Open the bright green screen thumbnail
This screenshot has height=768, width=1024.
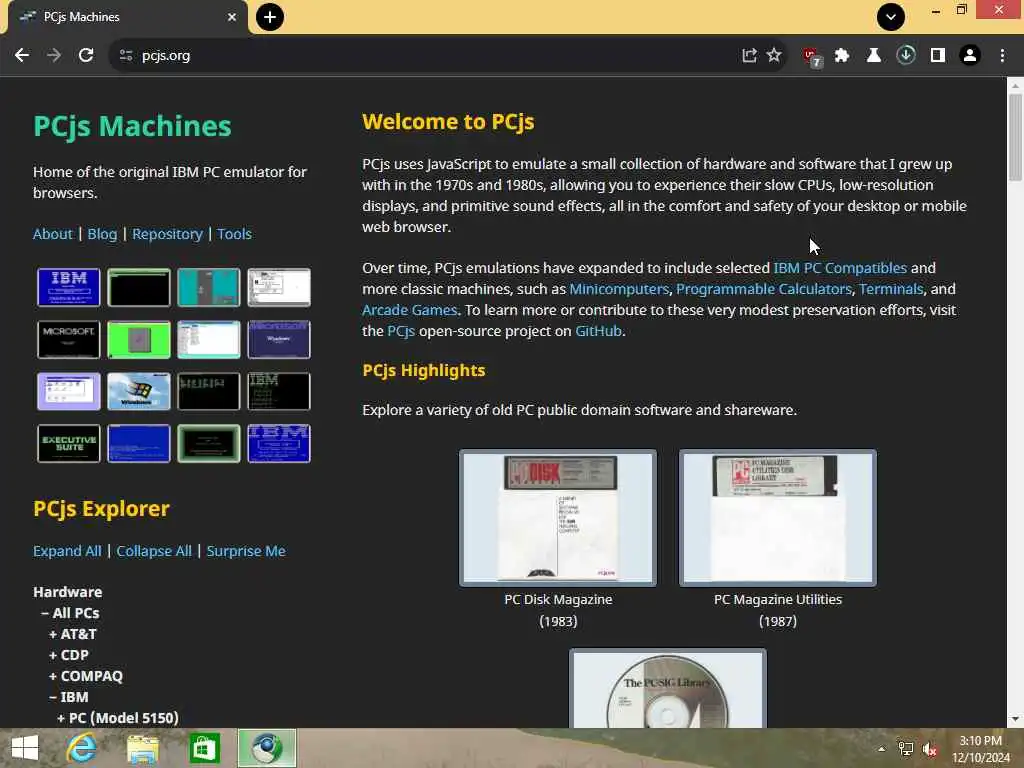(x=138, y=339)
